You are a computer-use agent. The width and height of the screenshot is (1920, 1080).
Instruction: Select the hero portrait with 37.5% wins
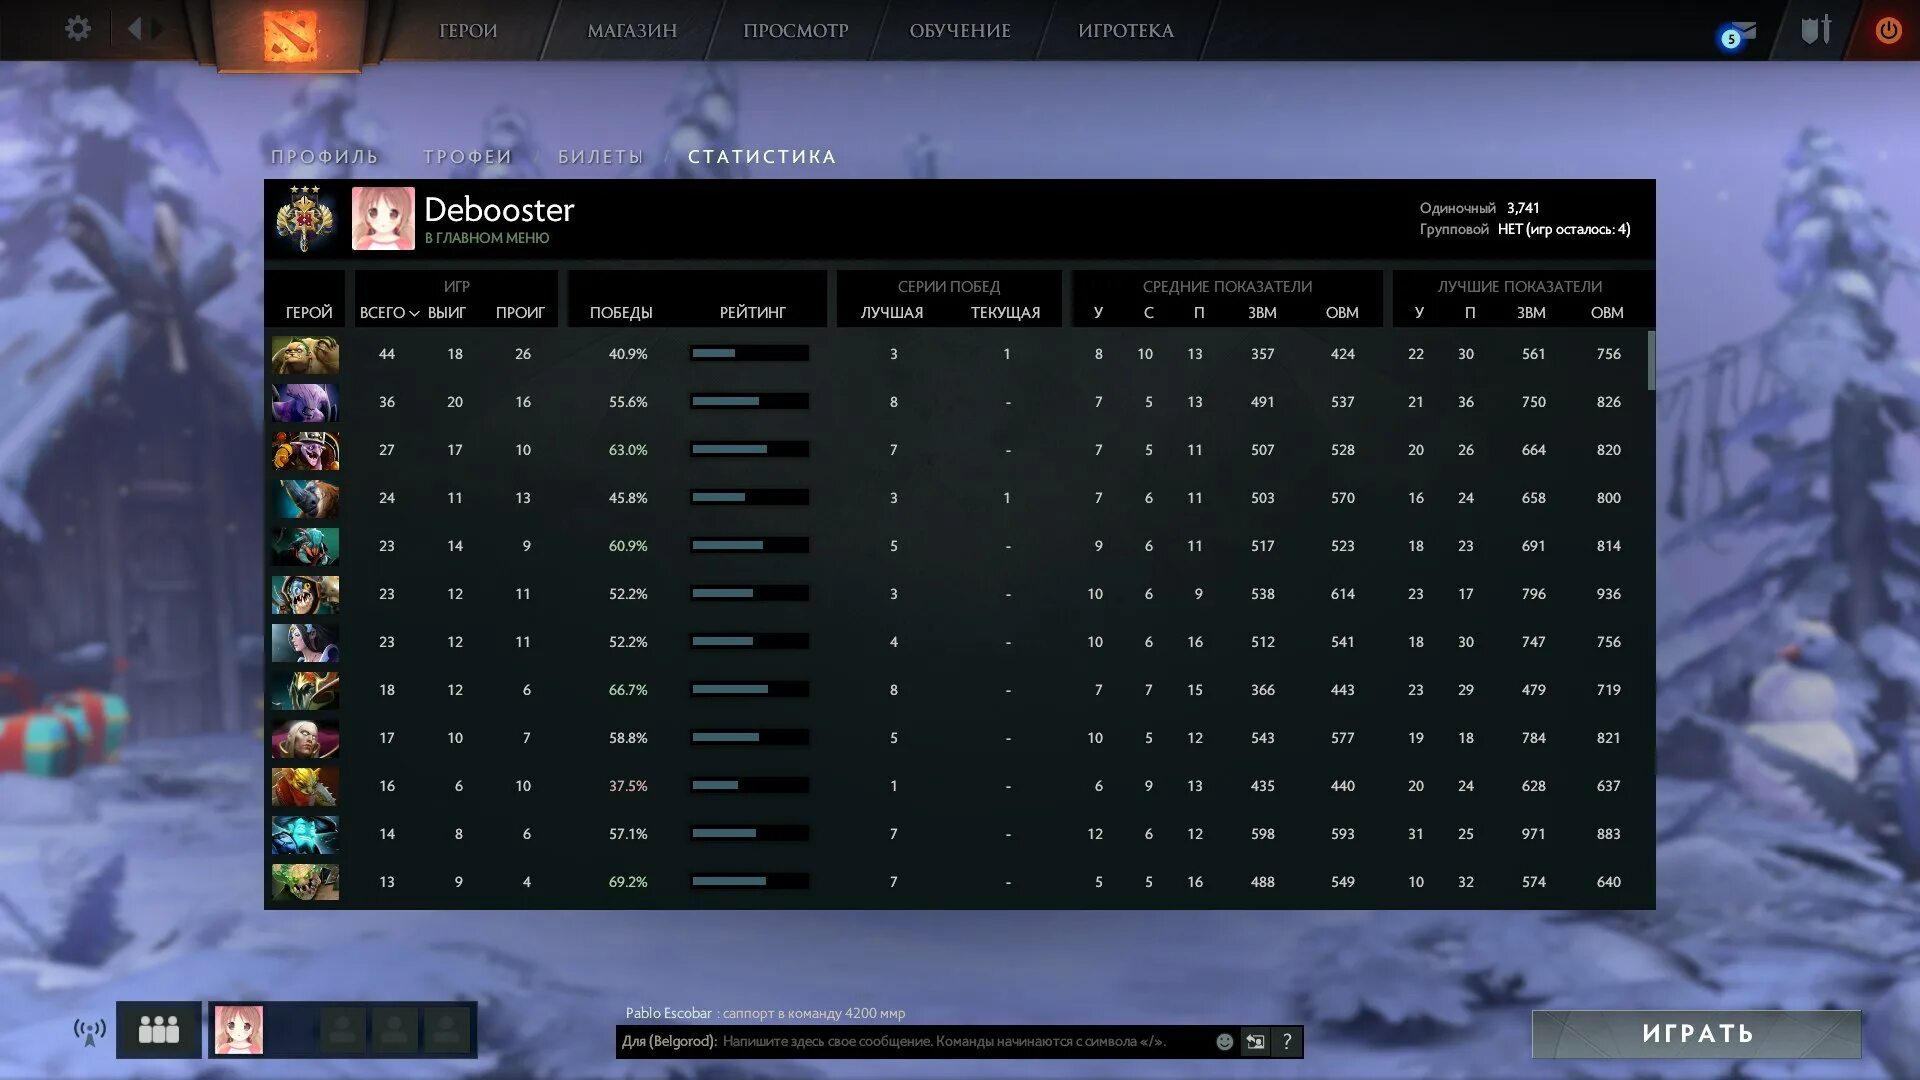coord(305,786)
